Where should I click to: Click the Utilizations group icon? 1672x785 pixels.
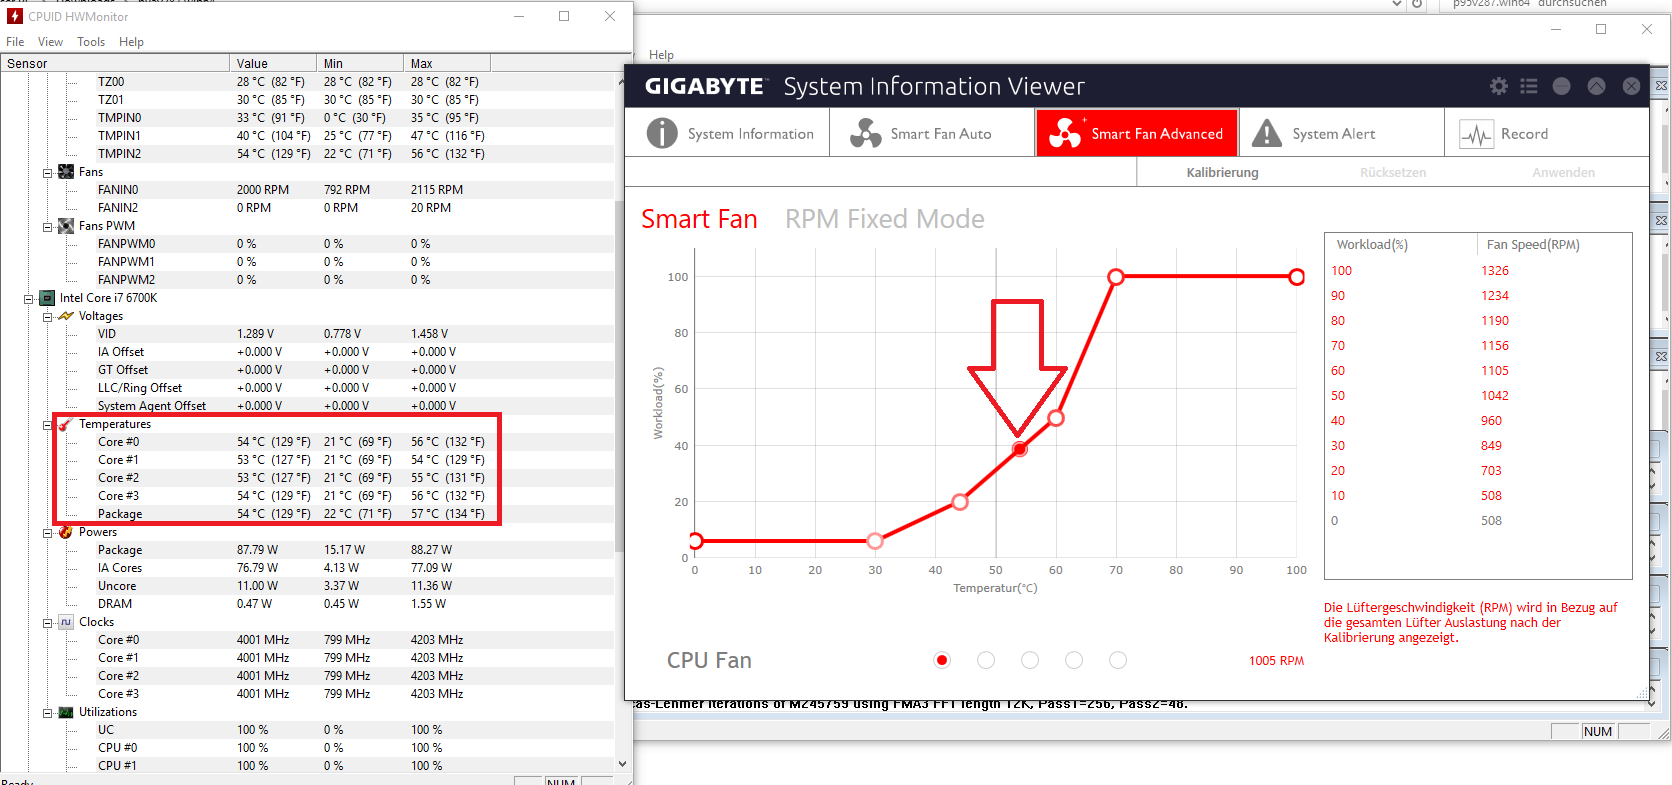coord(66,712)
